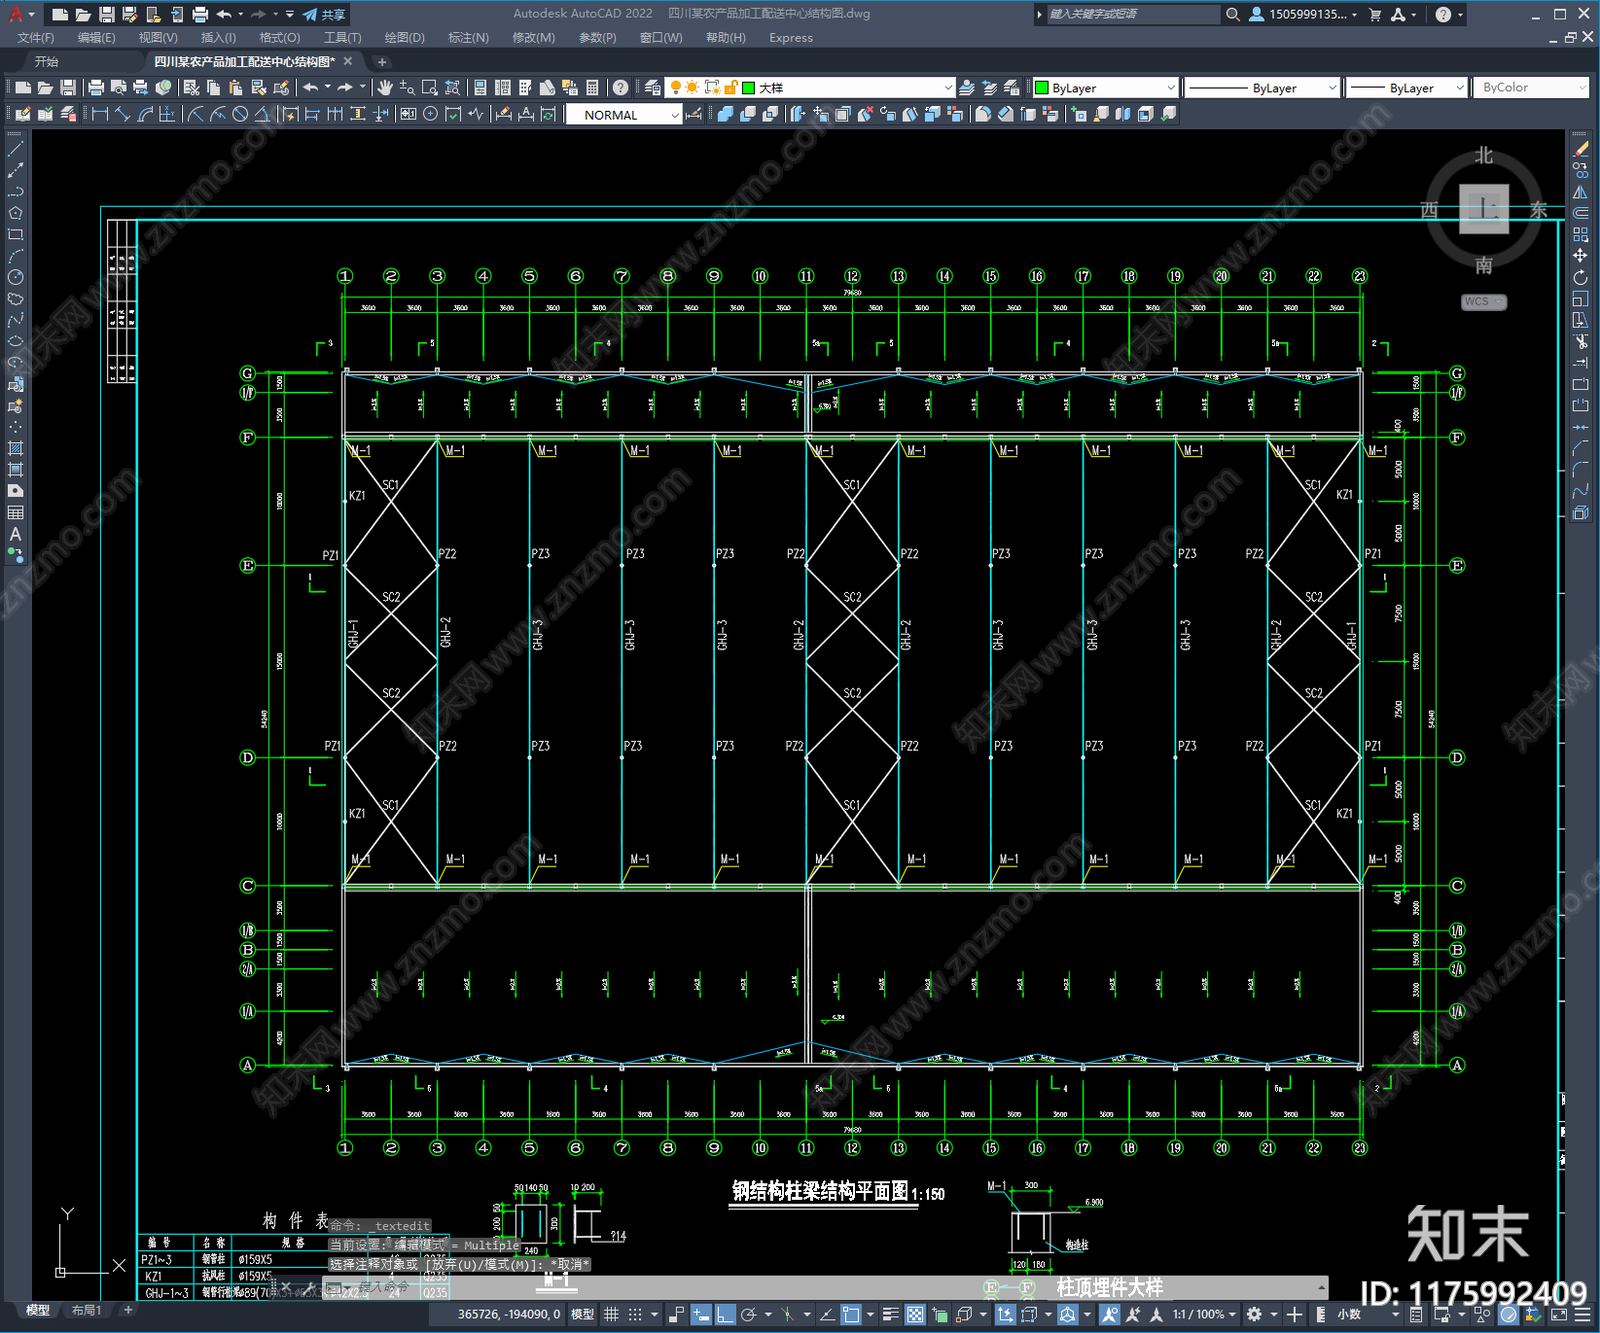Expand the ByLayer color dropdown
Viewport: 1600px width, 1333px height.
(x=1105, y=88)
